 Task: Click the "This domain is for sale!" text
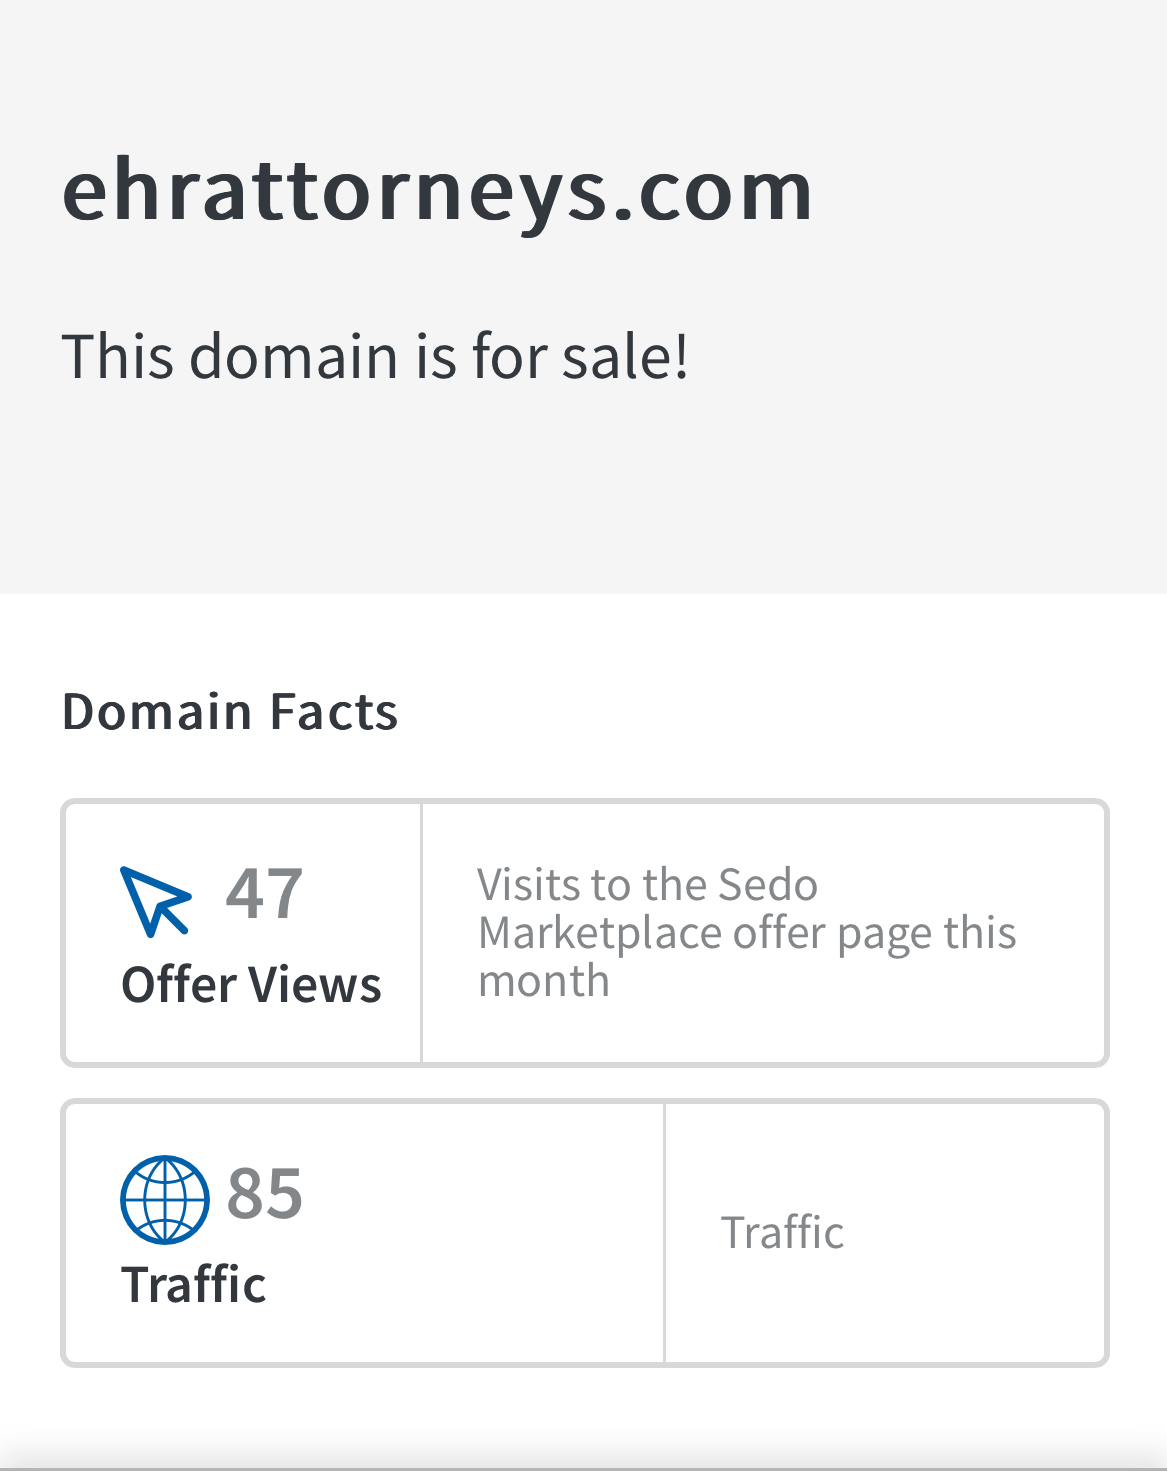(375, 356)
